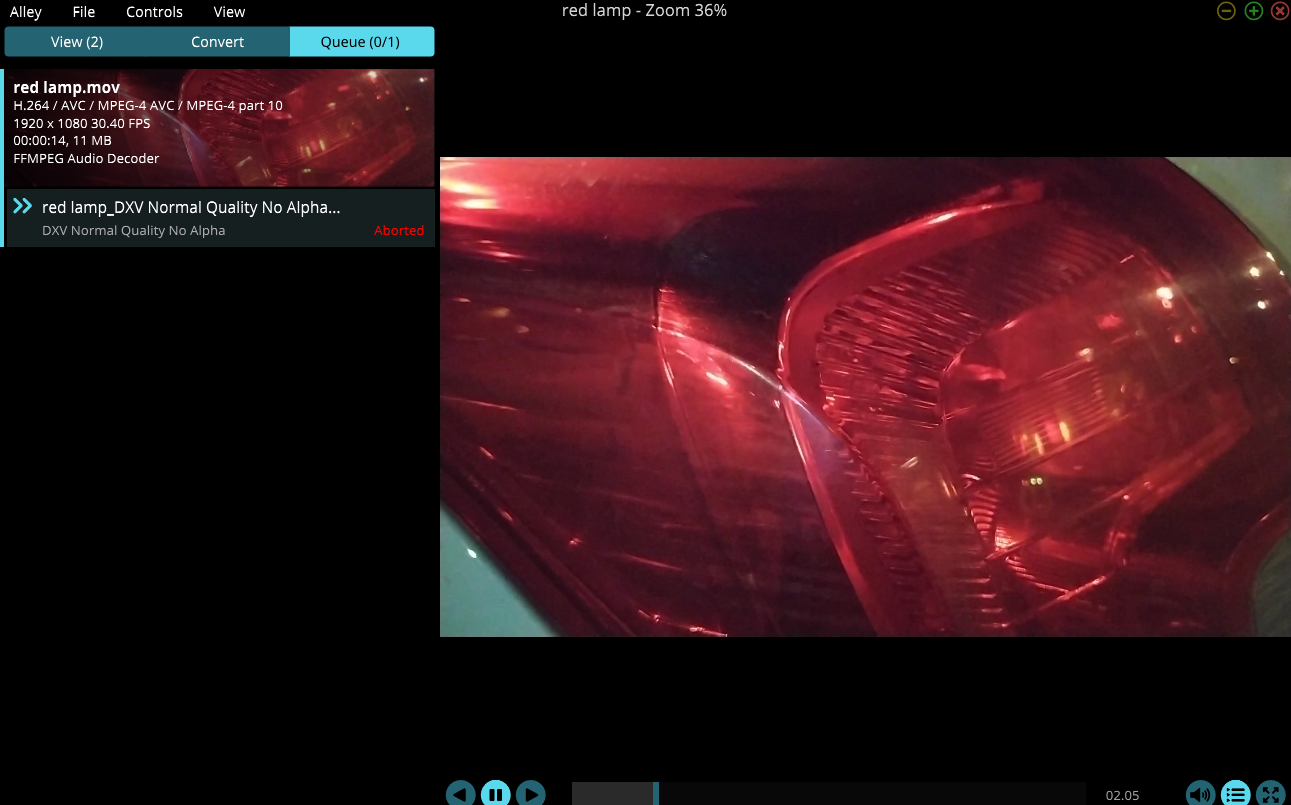Select the Queue (0/1) tab
This screenshot has height=805, width=1291.
(360, 42)
